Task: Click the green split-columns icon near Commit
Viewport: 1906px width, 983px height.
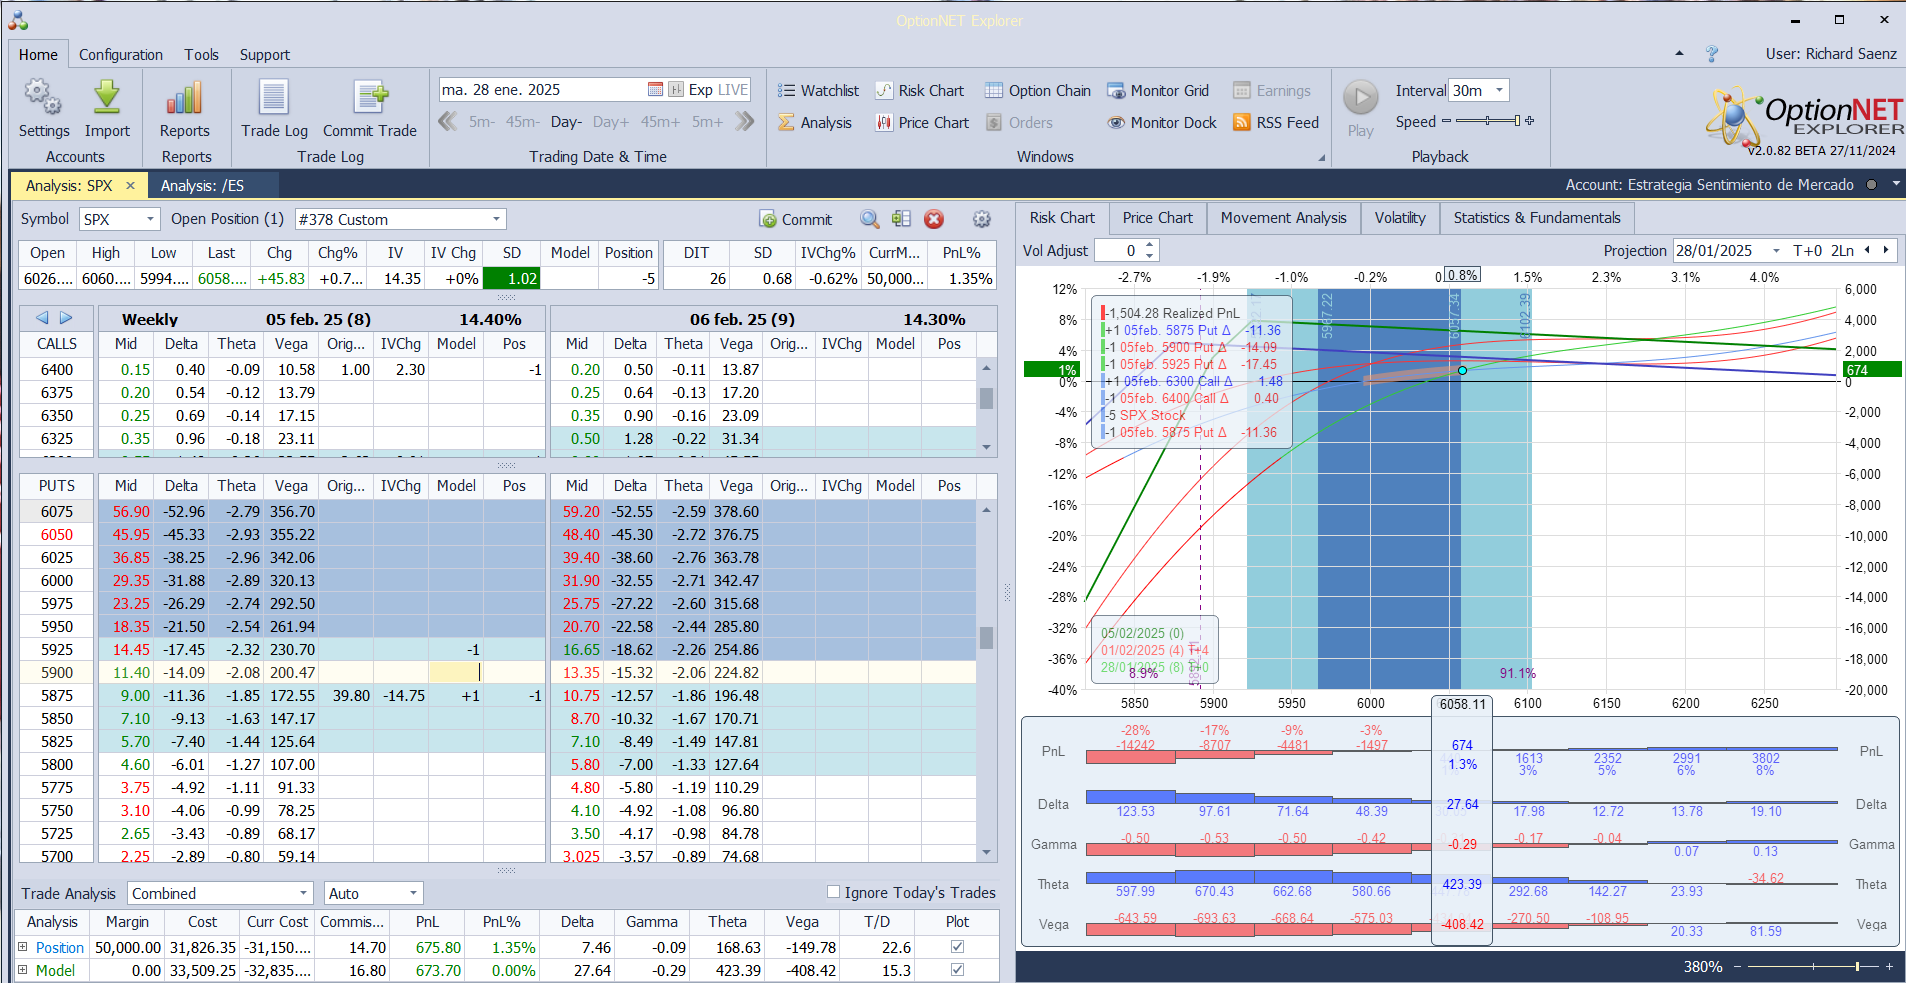Action: click(x=901, y=219)
